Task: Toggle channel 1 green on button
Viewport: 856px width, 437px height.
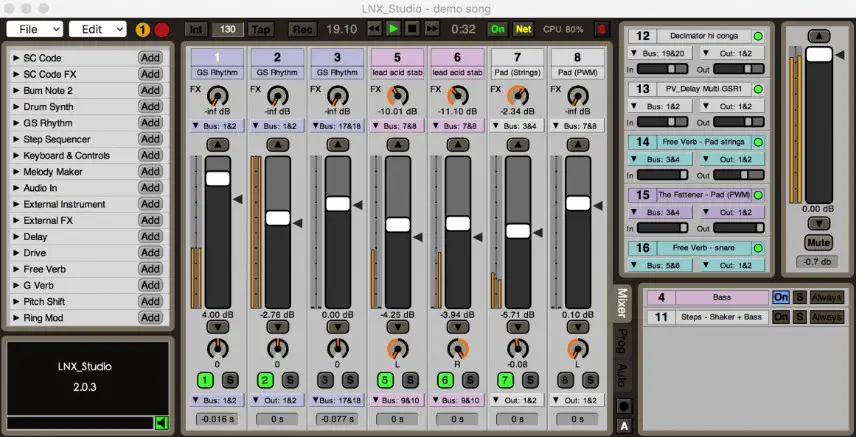Action: pyautogui.click(x=205, y=380)
